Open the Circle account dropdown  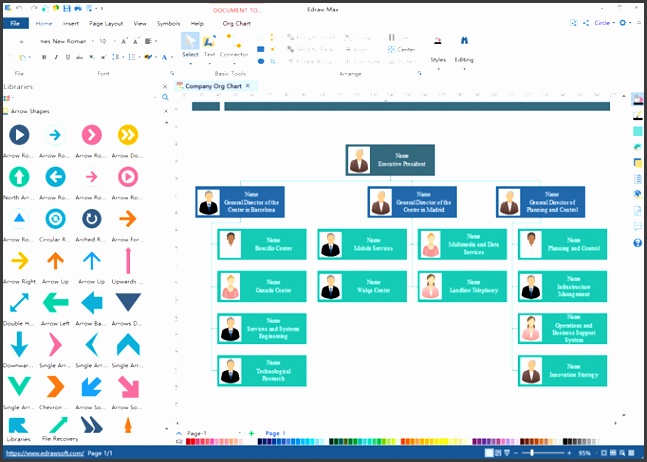point(604,23)
